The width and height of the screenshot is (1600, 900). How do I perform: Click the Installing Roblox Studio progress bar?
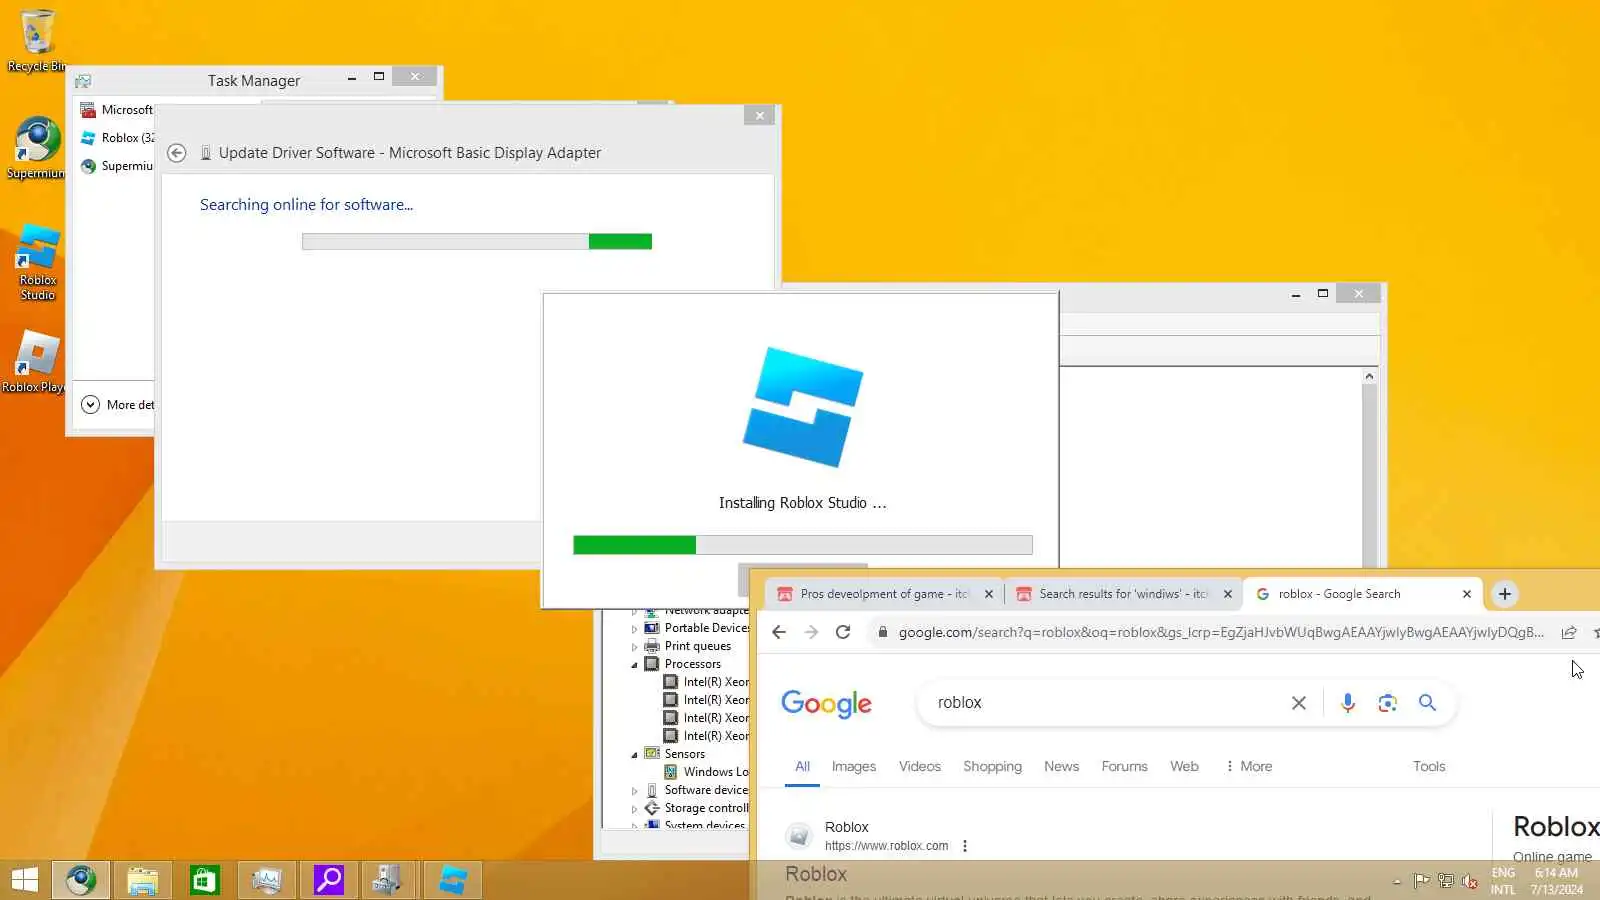(x=803, y=545)
